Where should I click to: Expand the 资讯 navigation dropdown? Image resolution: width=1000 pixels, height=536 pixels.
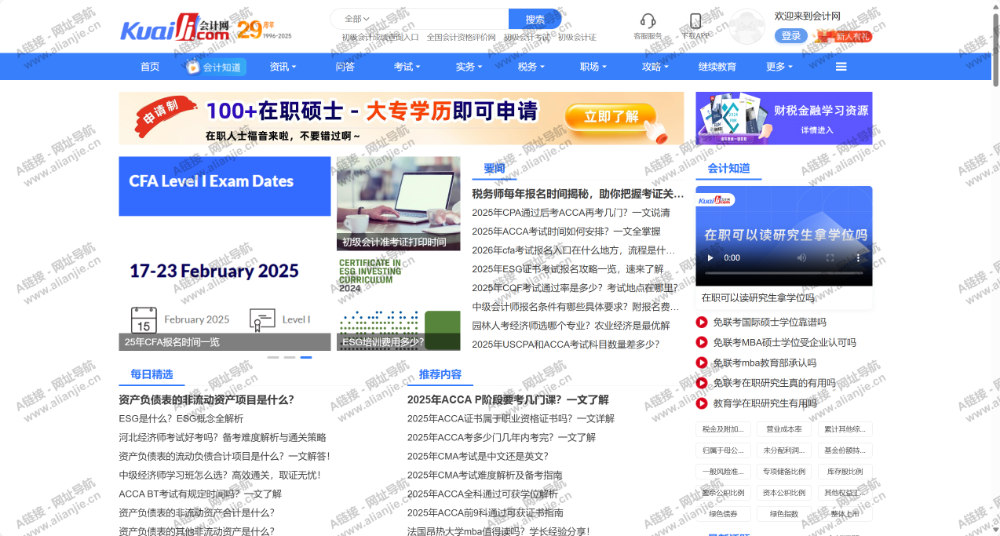pos(283,67)
